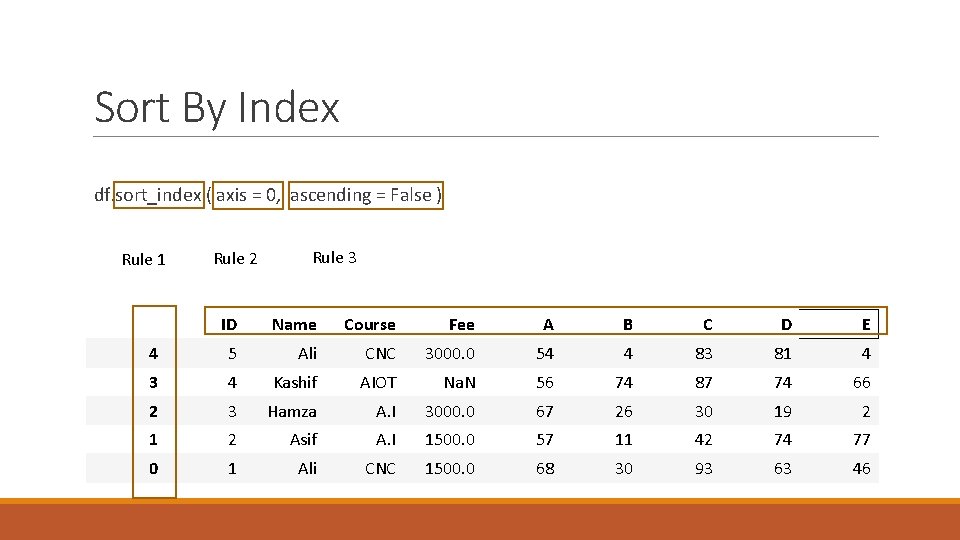The width and height of the screenshot is (960, 540).
Task: Click 'A.I' in Asif's row
Action: click(386, 440)
